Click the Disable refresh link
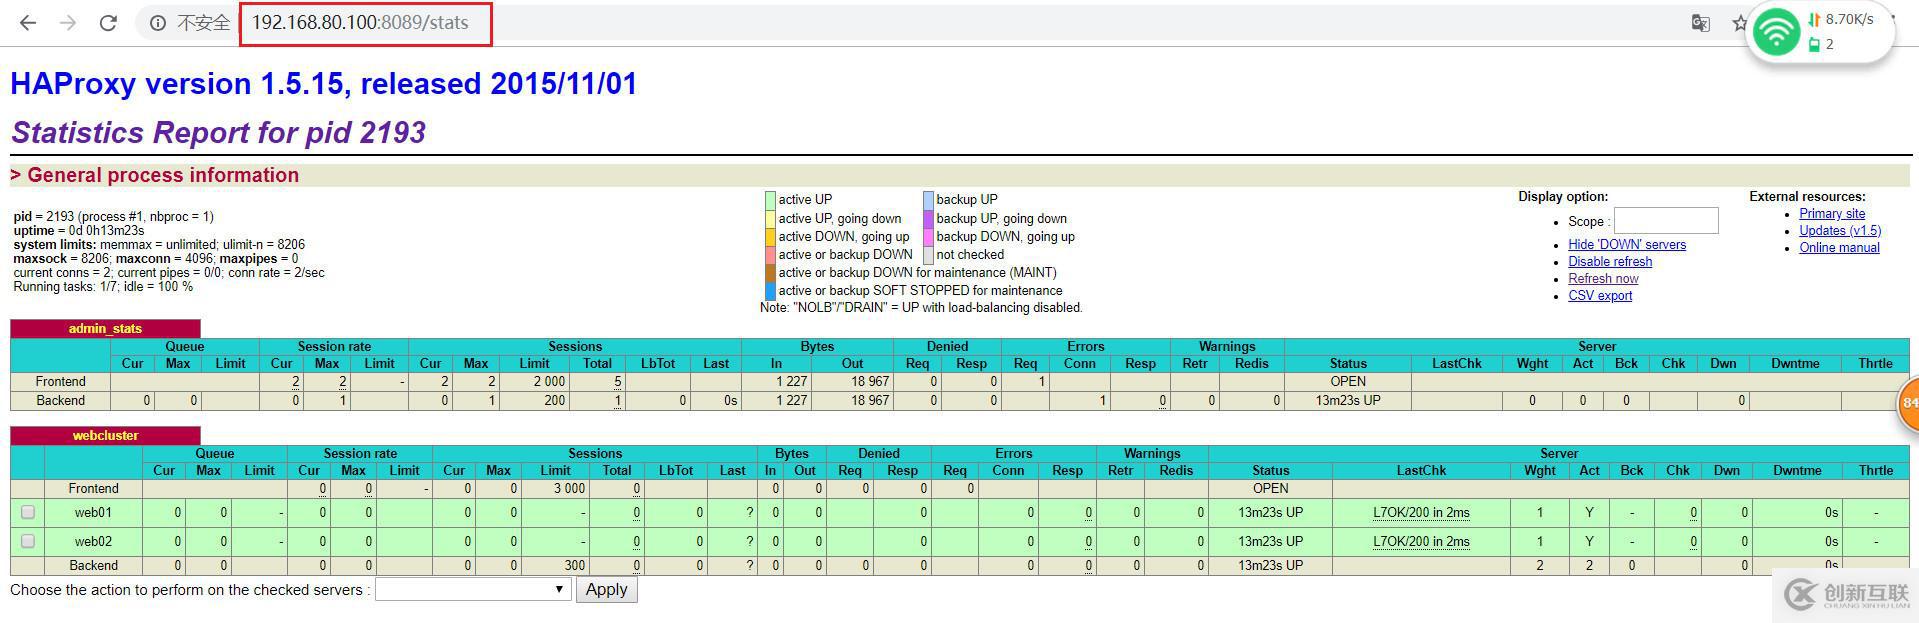1919x623 pixels. click(1610, 262)
